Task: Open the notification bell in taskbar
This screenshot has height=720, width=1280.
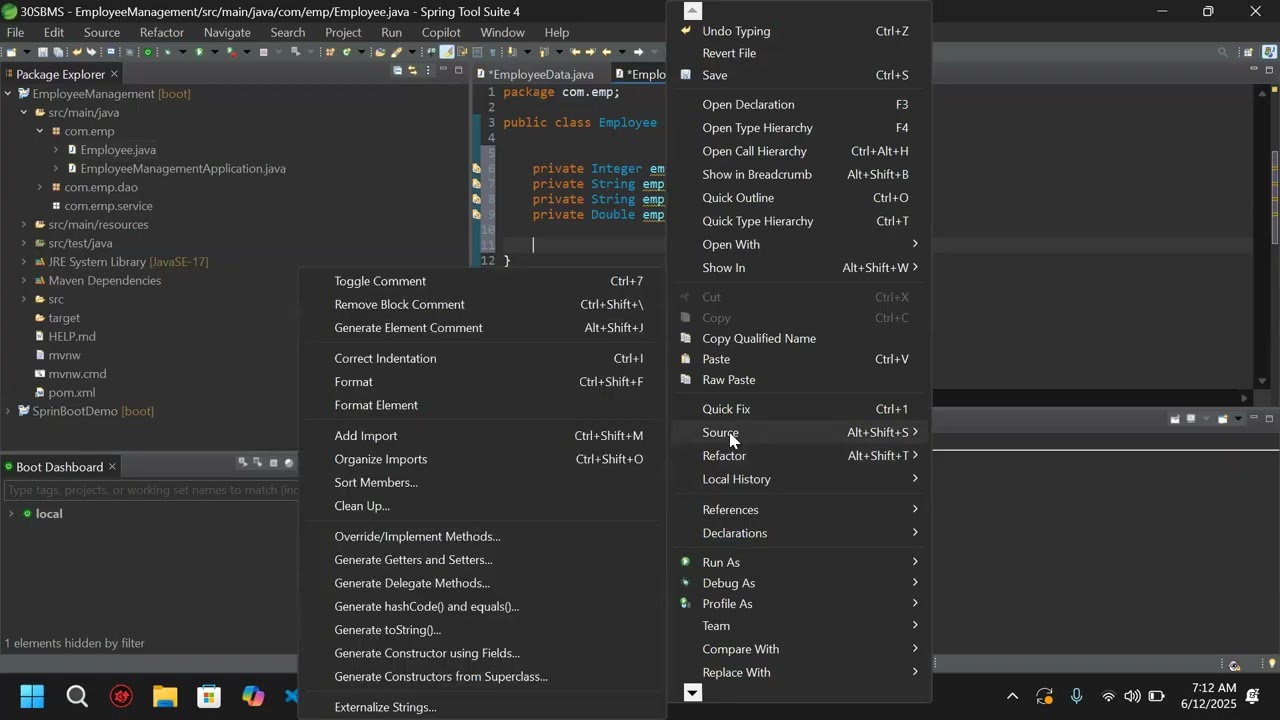Action: 1254,696
